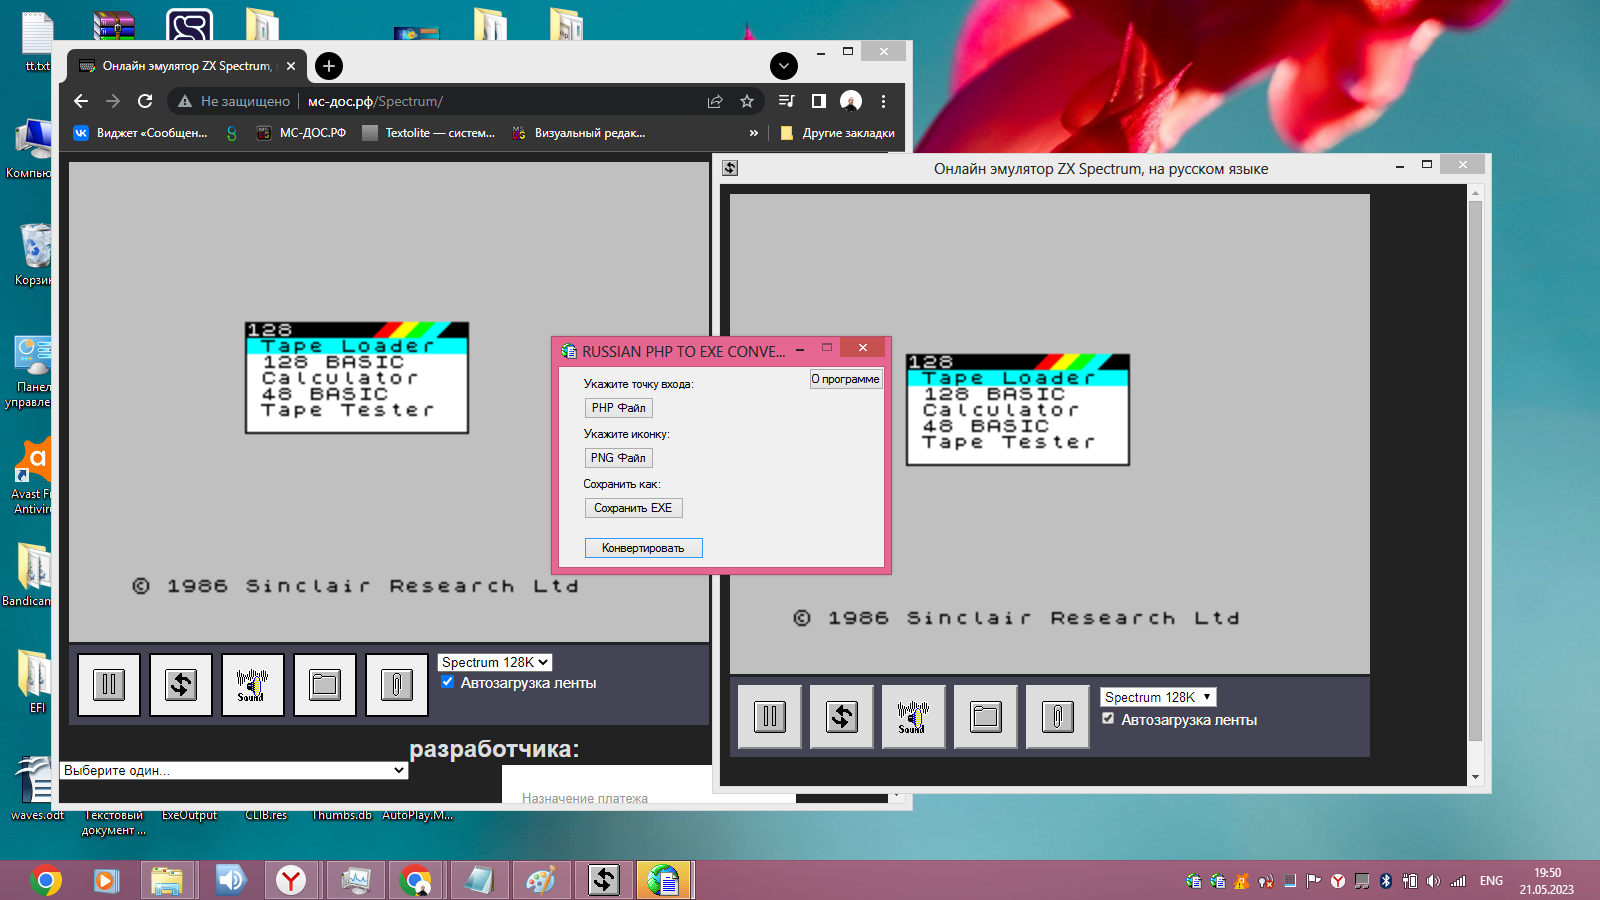Reload the browser page
Image resolution: width=1600 pixels, height=900 pixels.
coord(145,101)
